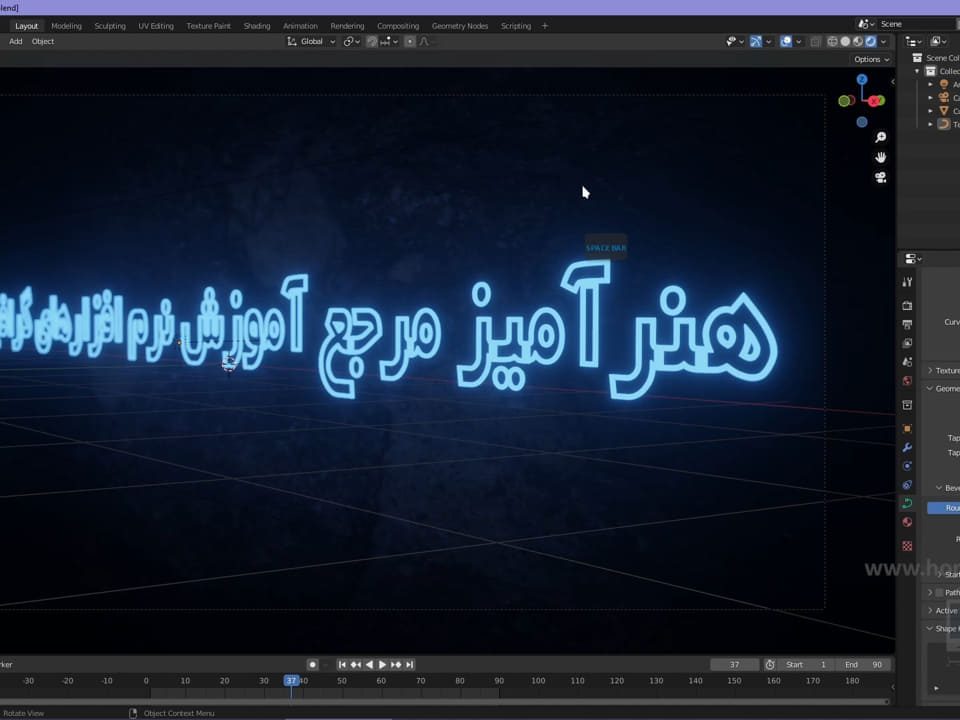Open the Object Data curve properties tab

[907, 503]
